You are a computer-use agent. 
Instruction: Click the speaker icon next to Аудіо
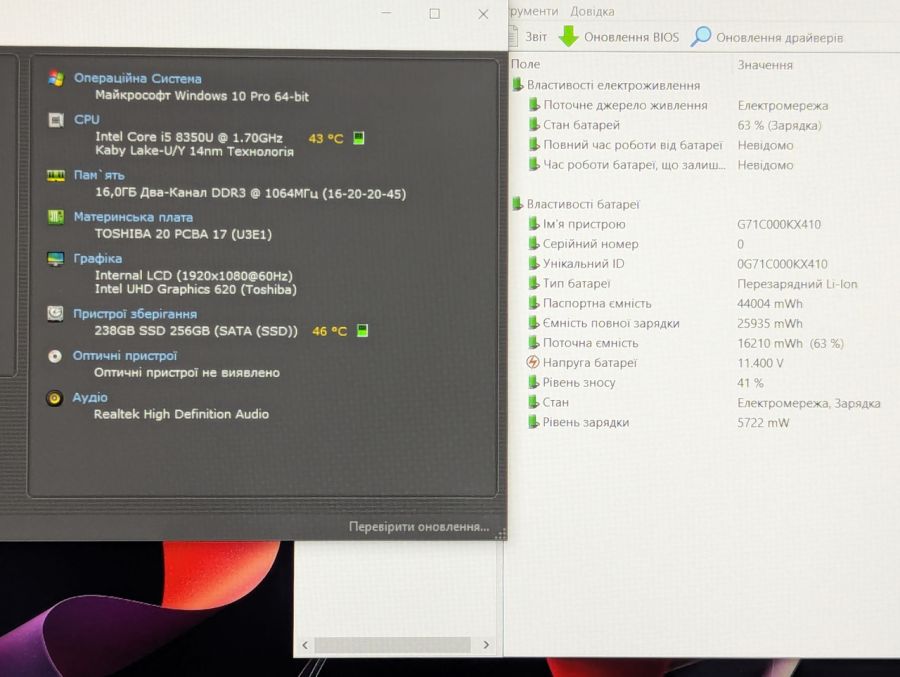click(x=55, y=398)
